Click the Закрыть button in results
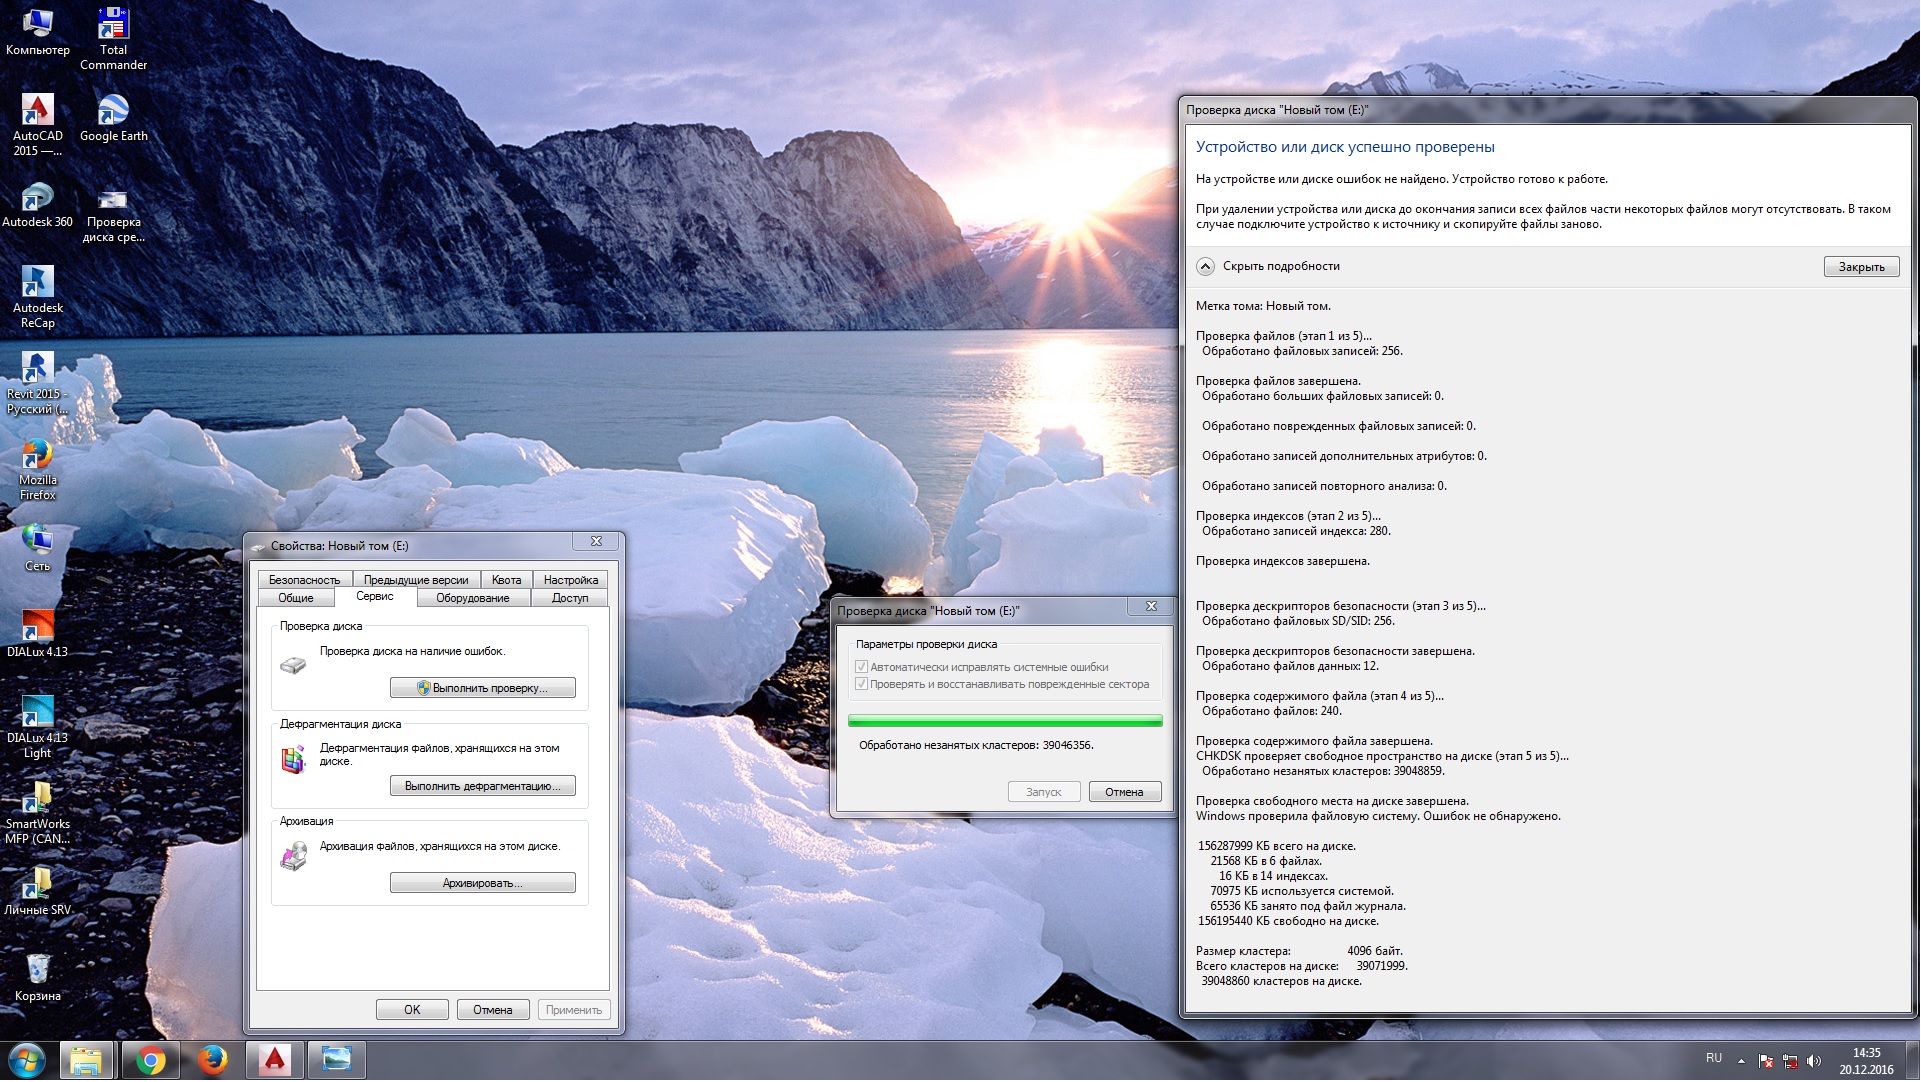 click(1860, 267)
